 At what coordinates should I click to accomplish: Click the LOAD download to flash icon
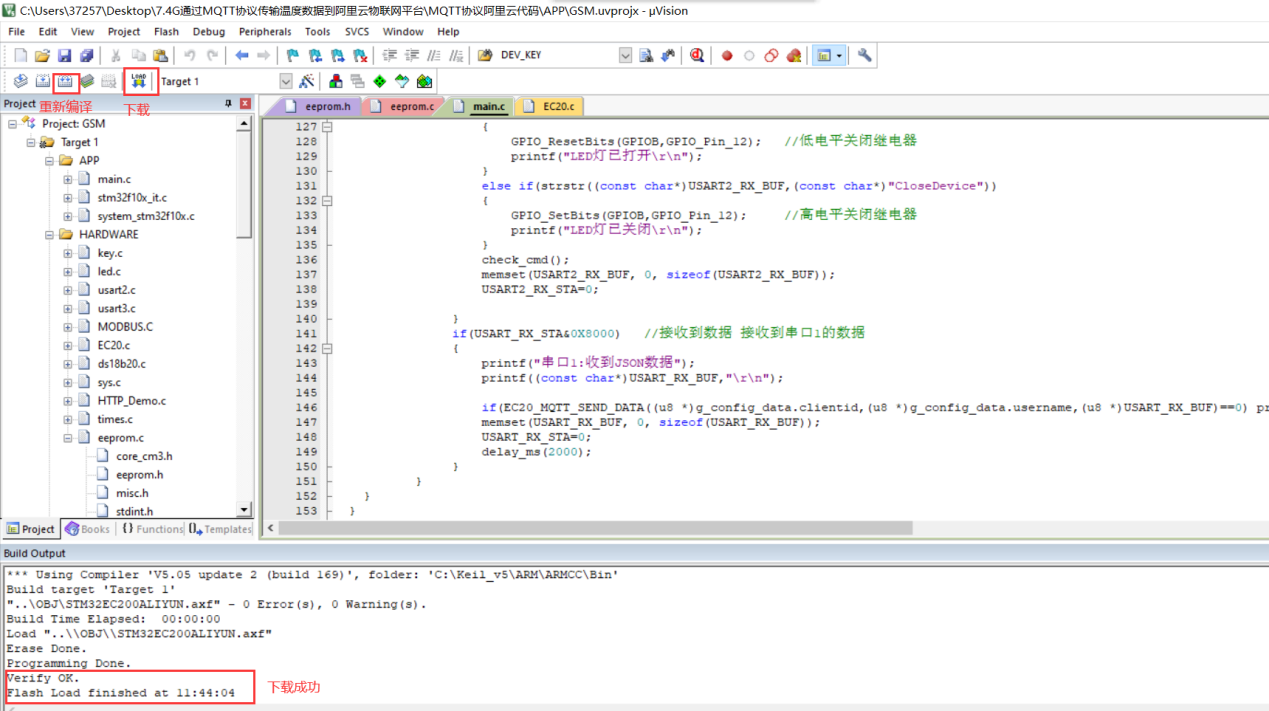click(139, 81)
